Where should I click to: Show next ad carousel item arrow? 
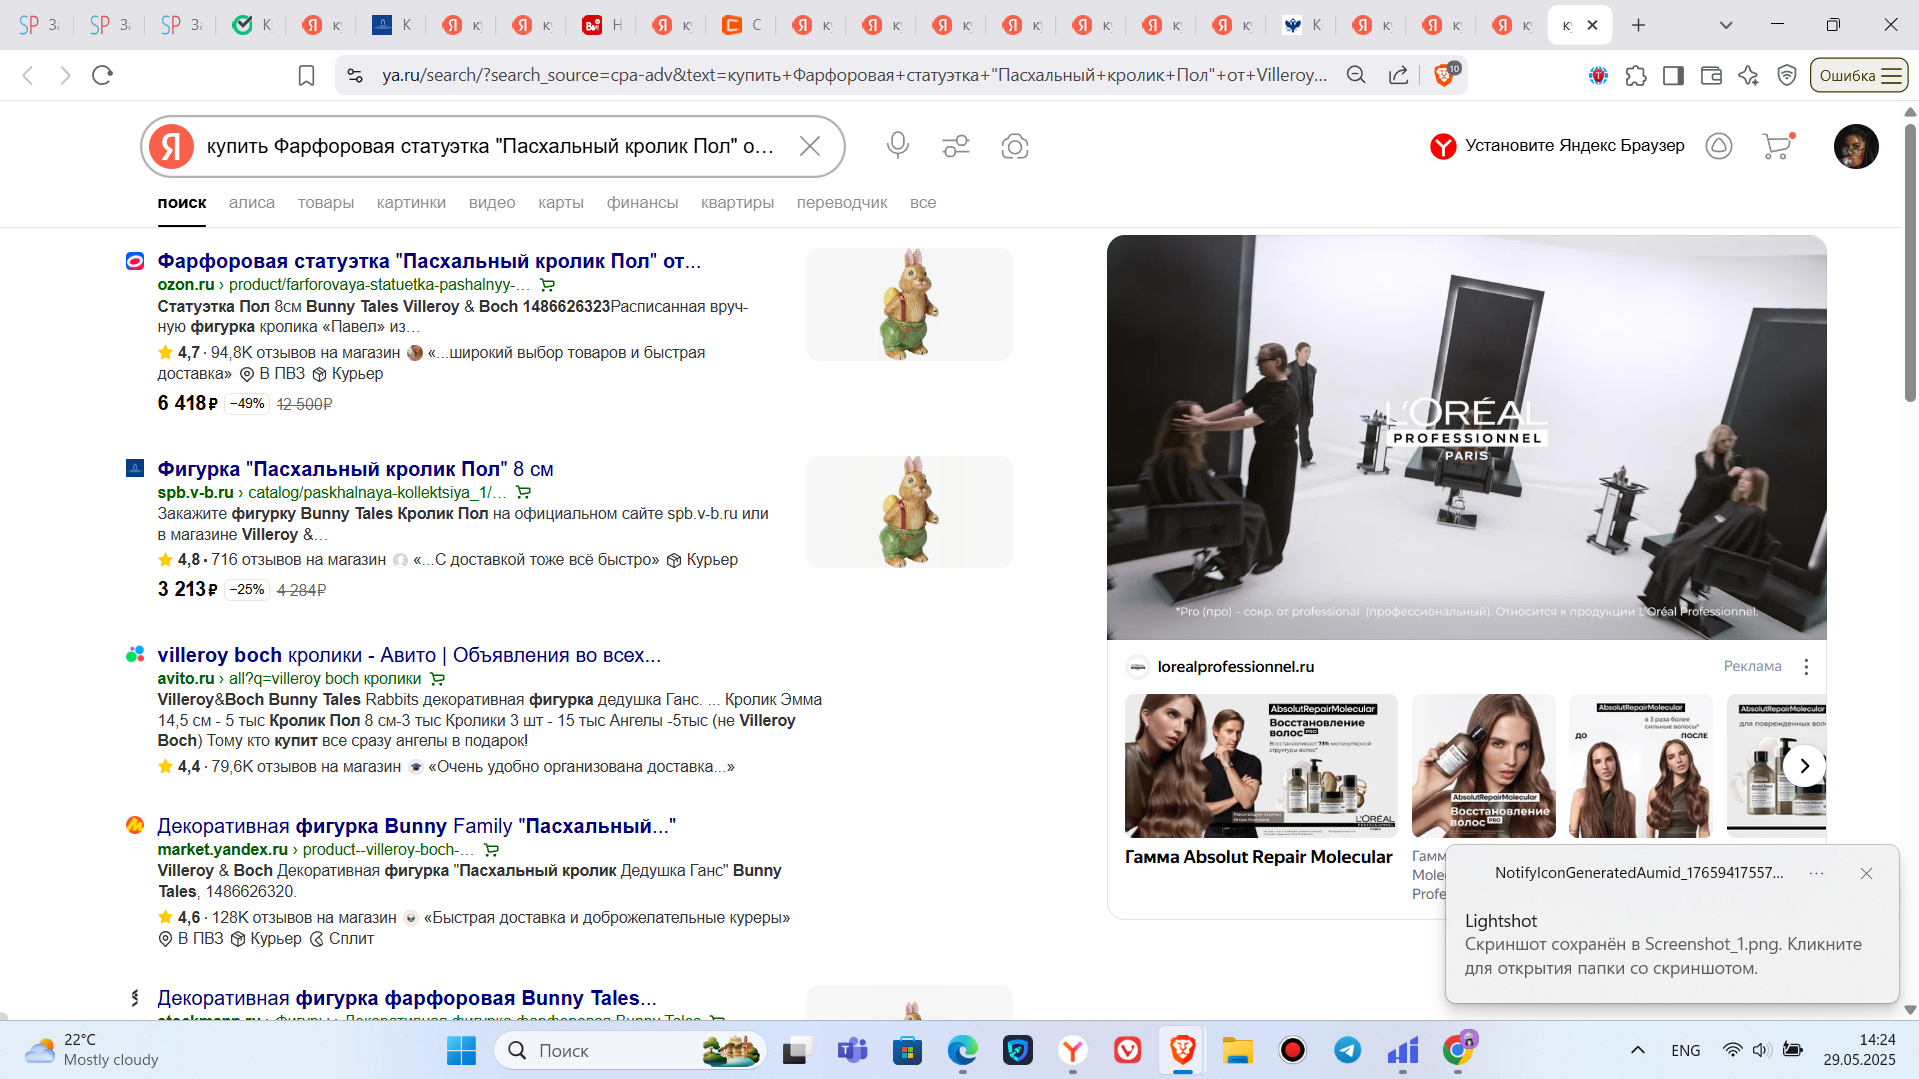(1805, 766)
